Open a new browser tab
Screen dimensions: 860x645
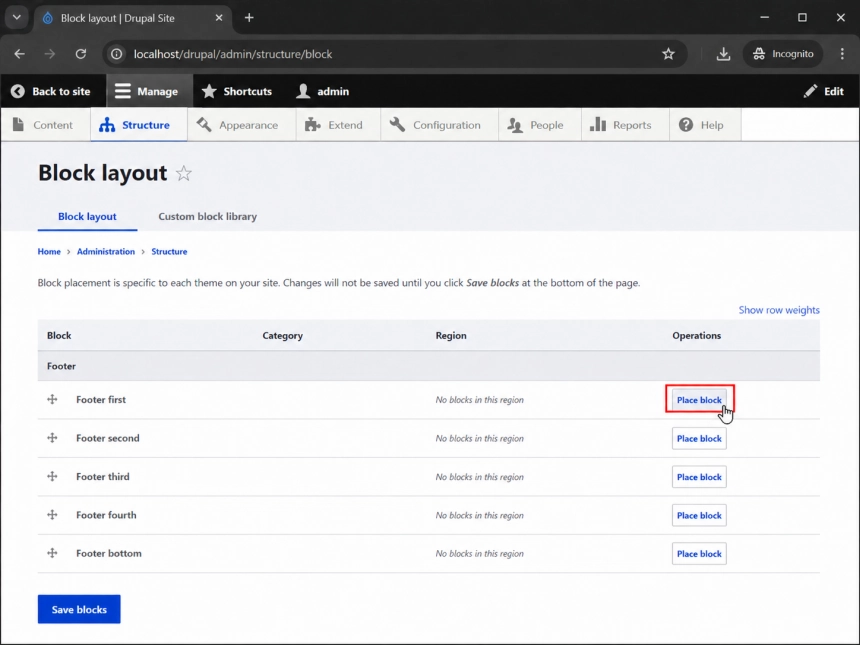coord(249,18)
